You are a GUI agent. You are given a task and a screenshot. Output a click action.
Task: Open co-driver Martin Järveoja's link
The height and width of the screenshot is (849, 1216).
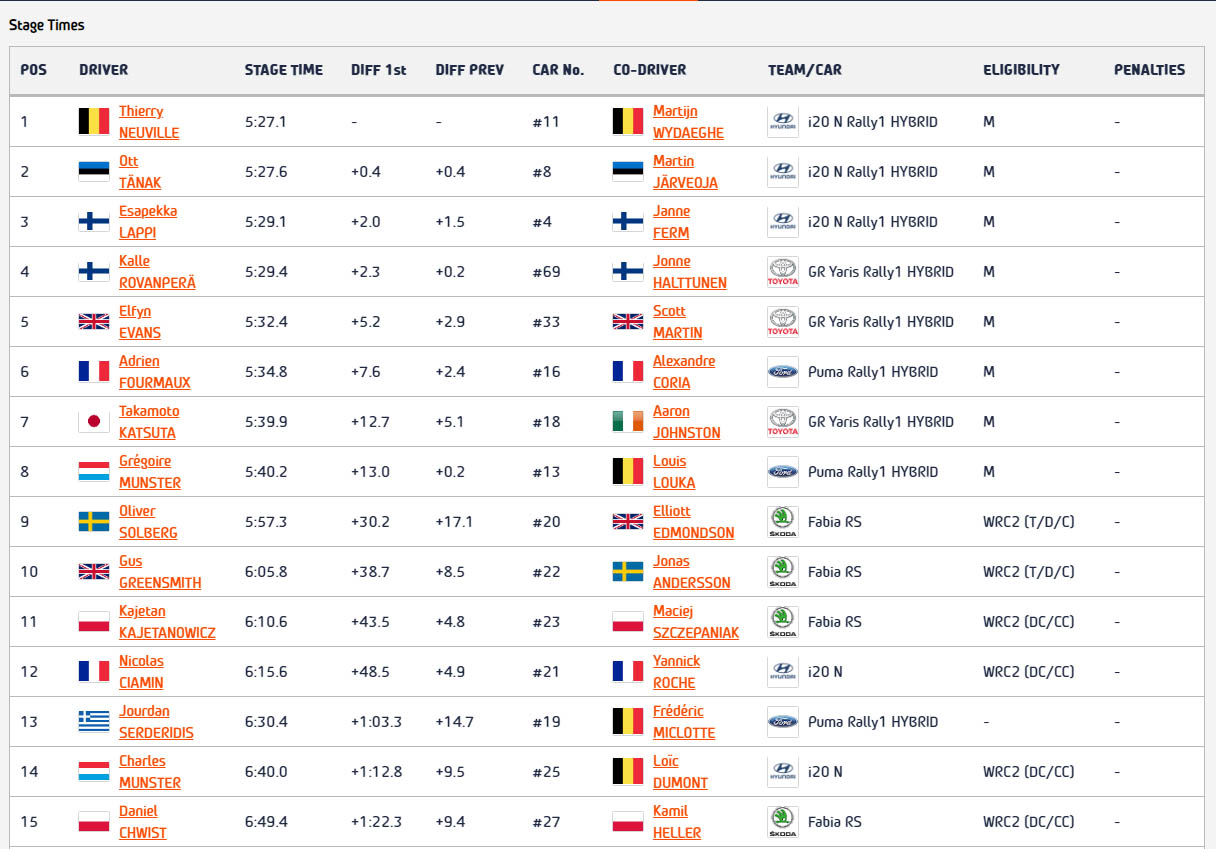coord(685,172)
